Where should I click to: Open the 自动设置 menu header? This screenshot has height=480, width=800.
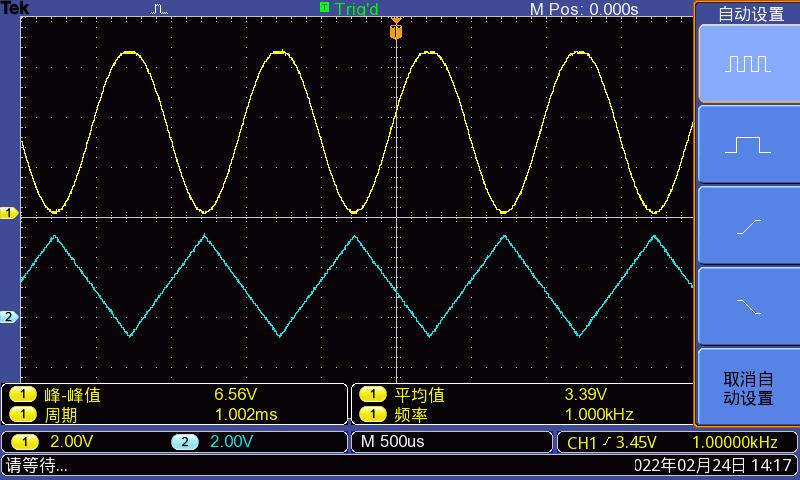747,14
